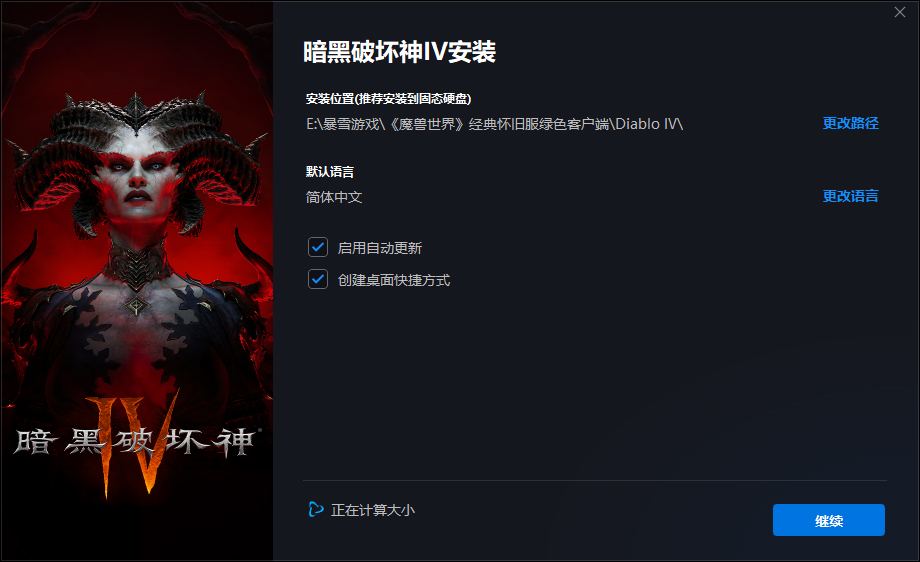Click the install path text E:\暴雪游戏
The width and height of the screenshot is (920, 562).
[x=495, y=124]
